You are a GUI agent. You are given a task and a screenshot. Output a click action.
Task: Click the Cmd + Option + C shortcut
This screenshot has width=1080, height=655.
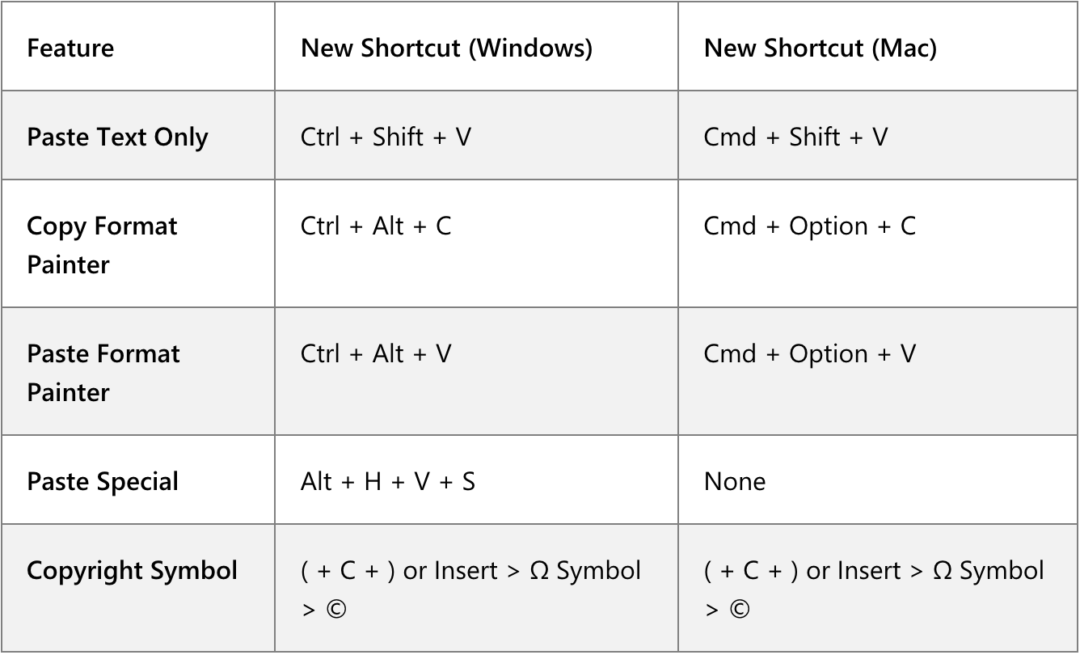[809, 226]
